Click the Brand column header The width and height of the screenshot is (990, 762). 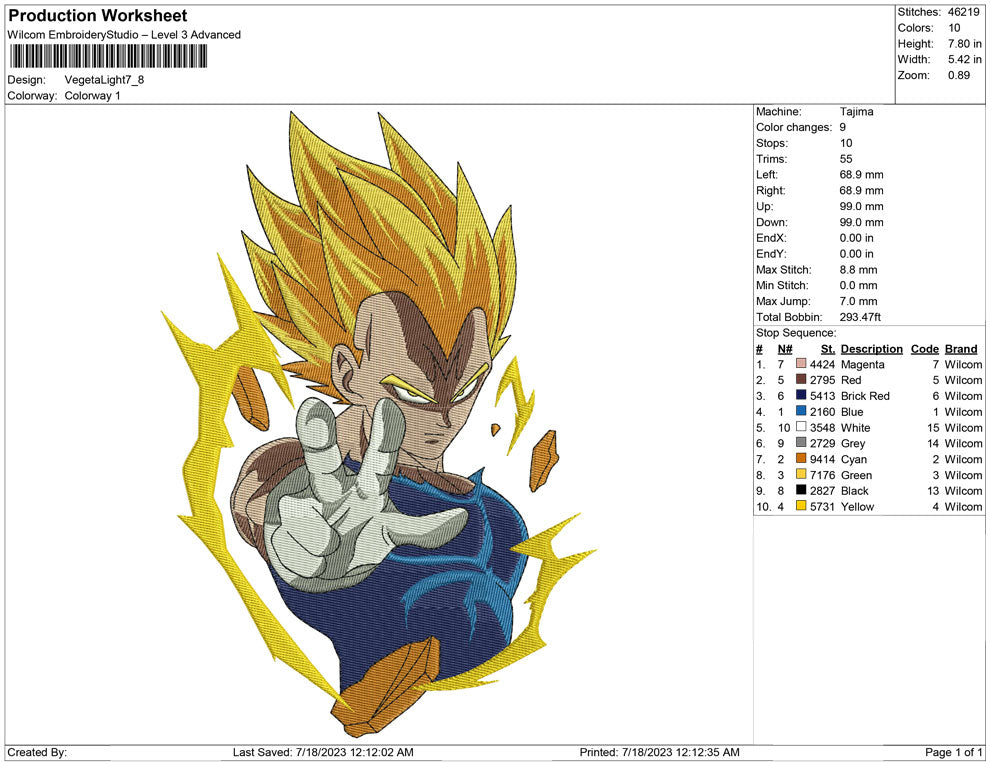[x=960, y=348]
